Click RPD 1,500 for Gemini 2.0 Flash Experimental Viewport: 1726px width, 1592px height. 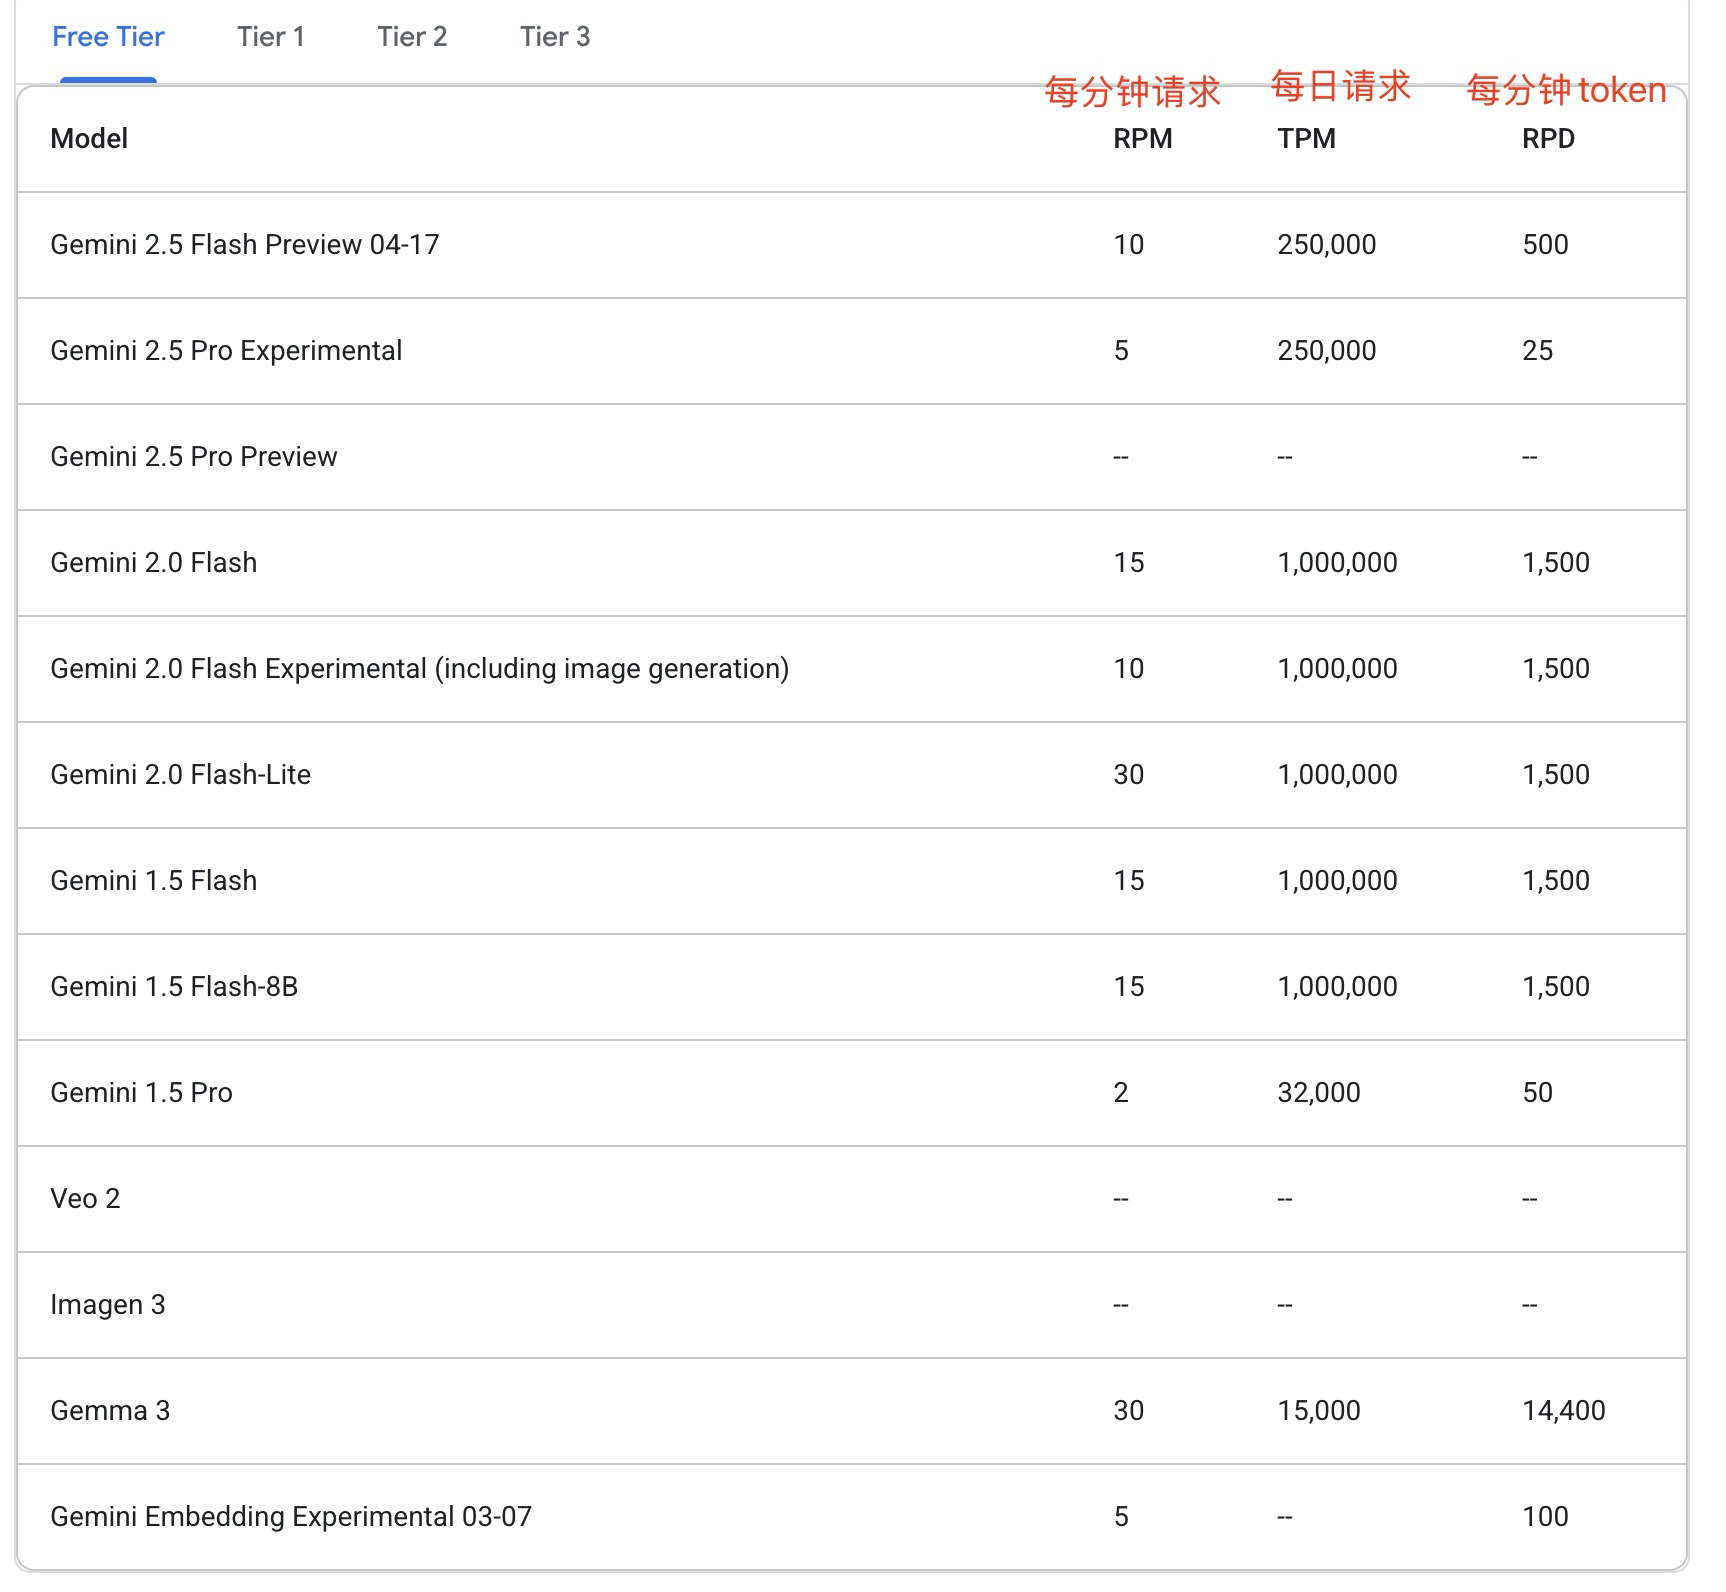coord(1556,668)
